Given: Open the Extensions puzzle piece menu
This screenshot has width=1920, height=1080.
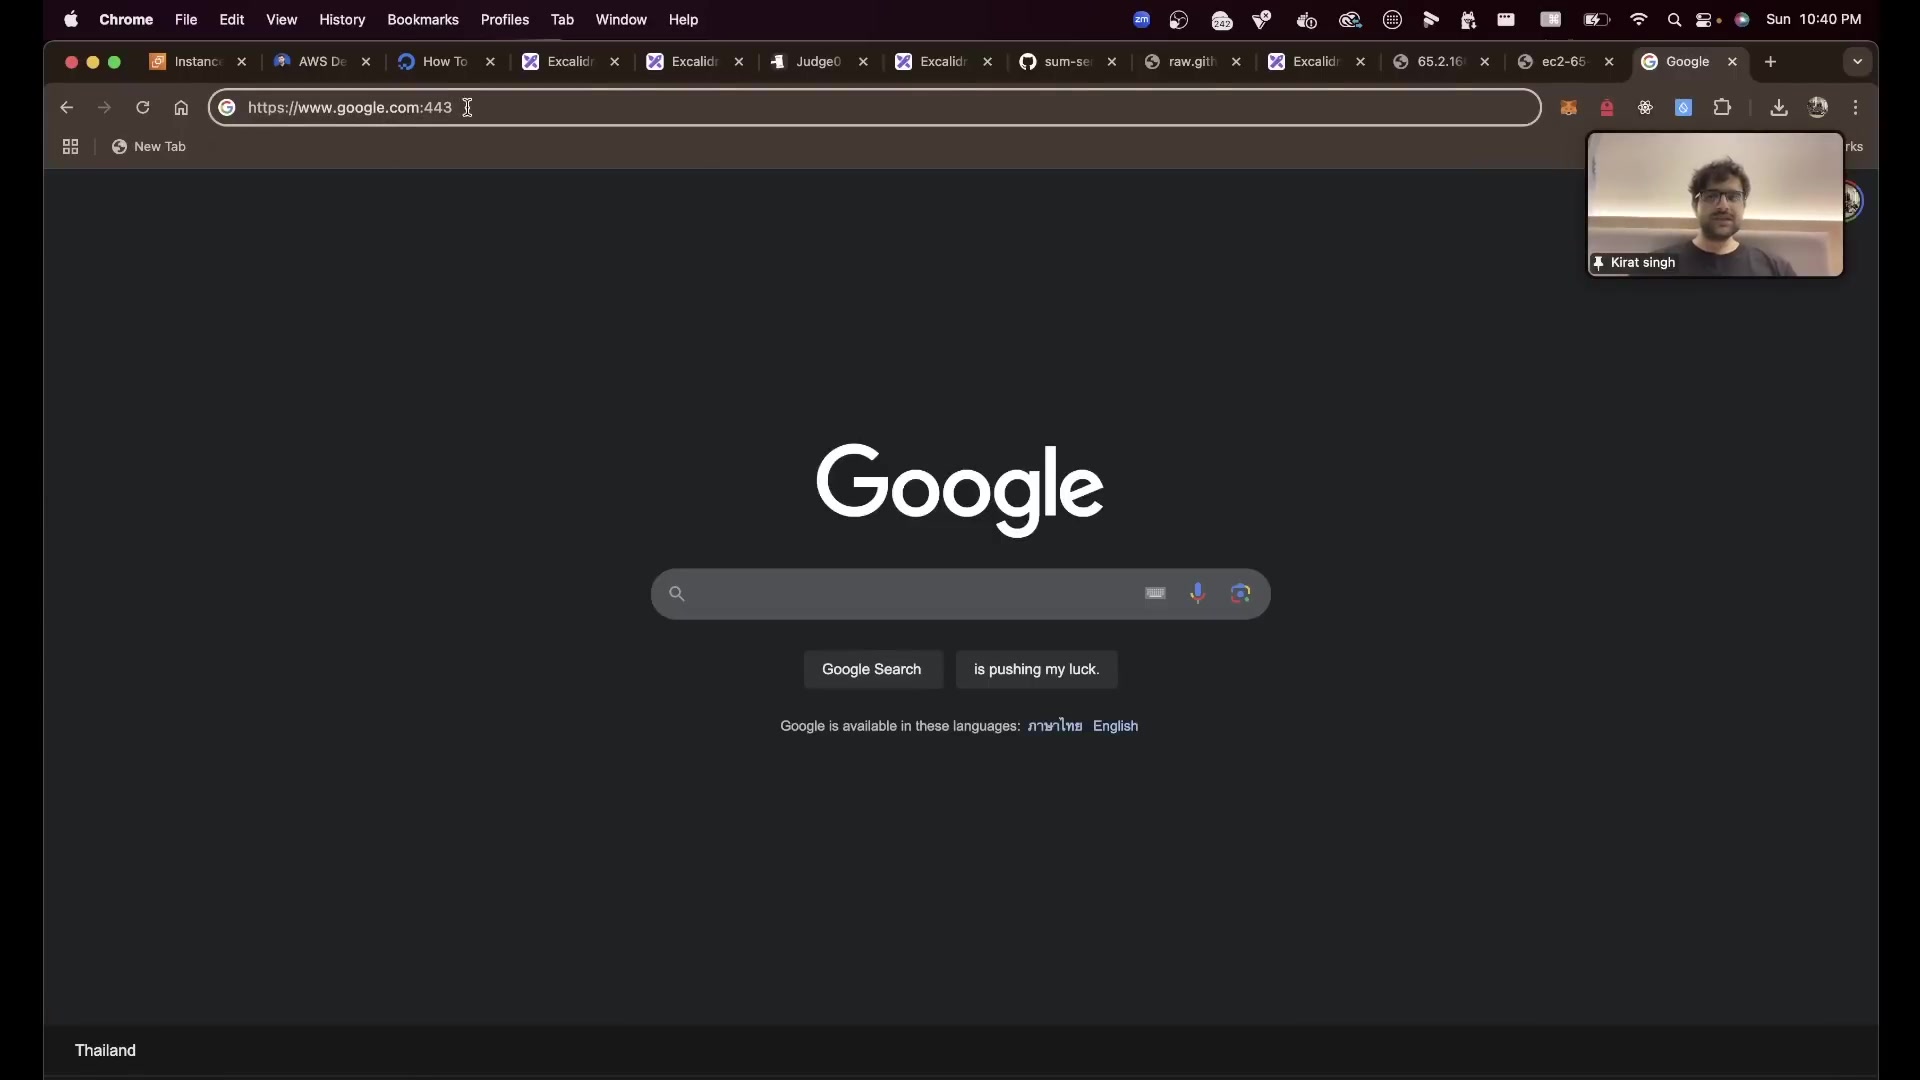Looking at the screenshot, I should [1723, 108].
